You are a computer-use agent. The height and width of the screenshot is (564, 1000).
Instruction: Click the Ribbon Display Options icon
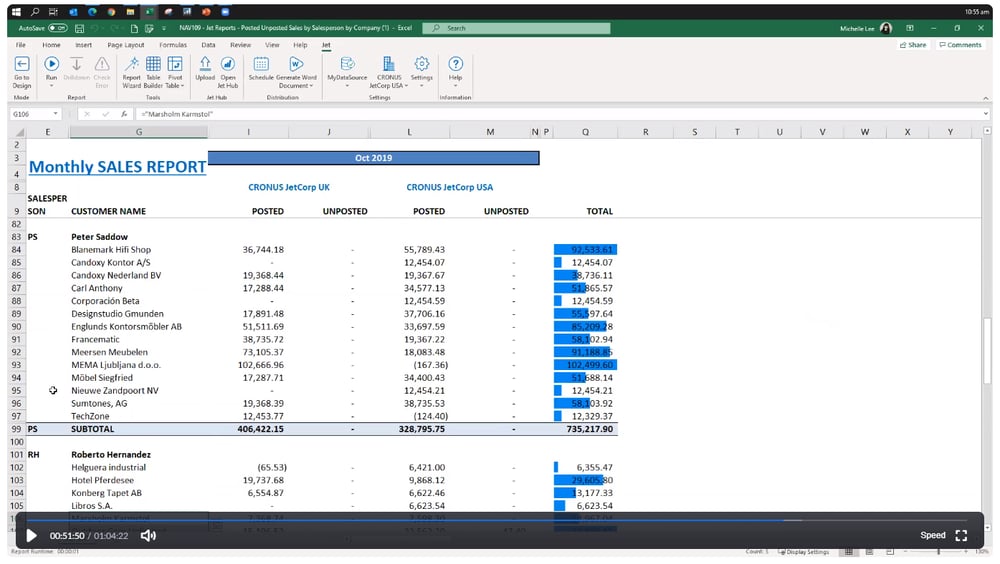coord(910,28)
